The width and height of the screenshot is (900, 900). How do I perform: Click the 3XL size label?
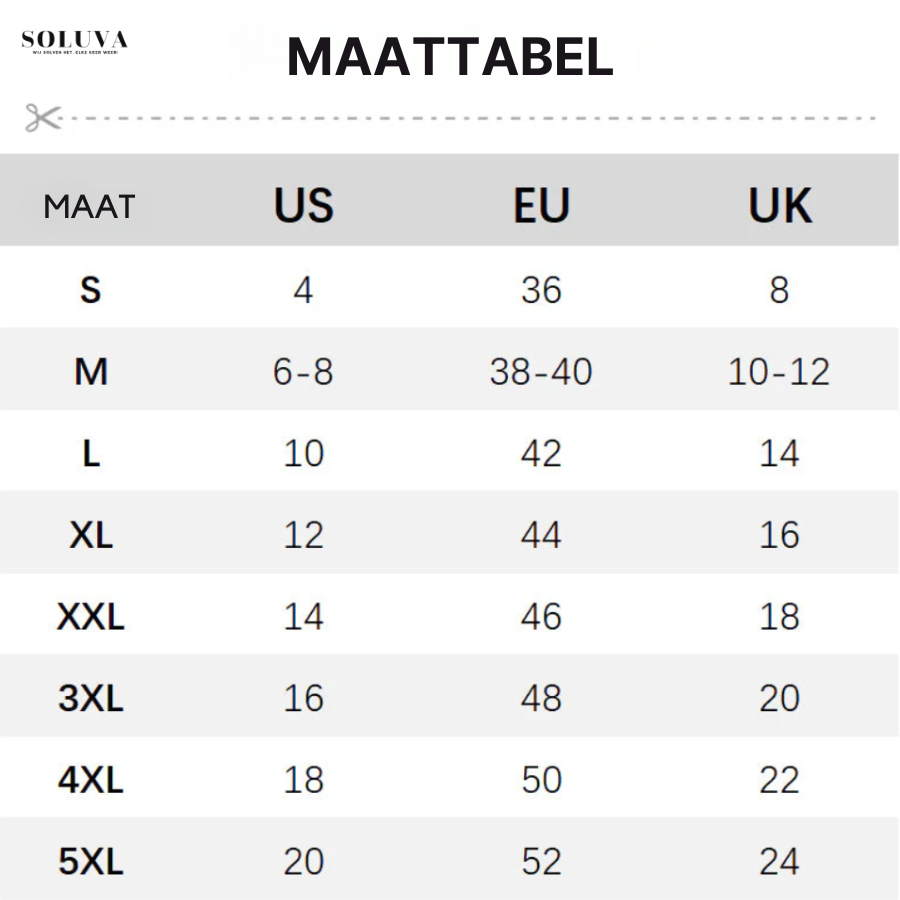pyautogui.click(x=91, y=699)
